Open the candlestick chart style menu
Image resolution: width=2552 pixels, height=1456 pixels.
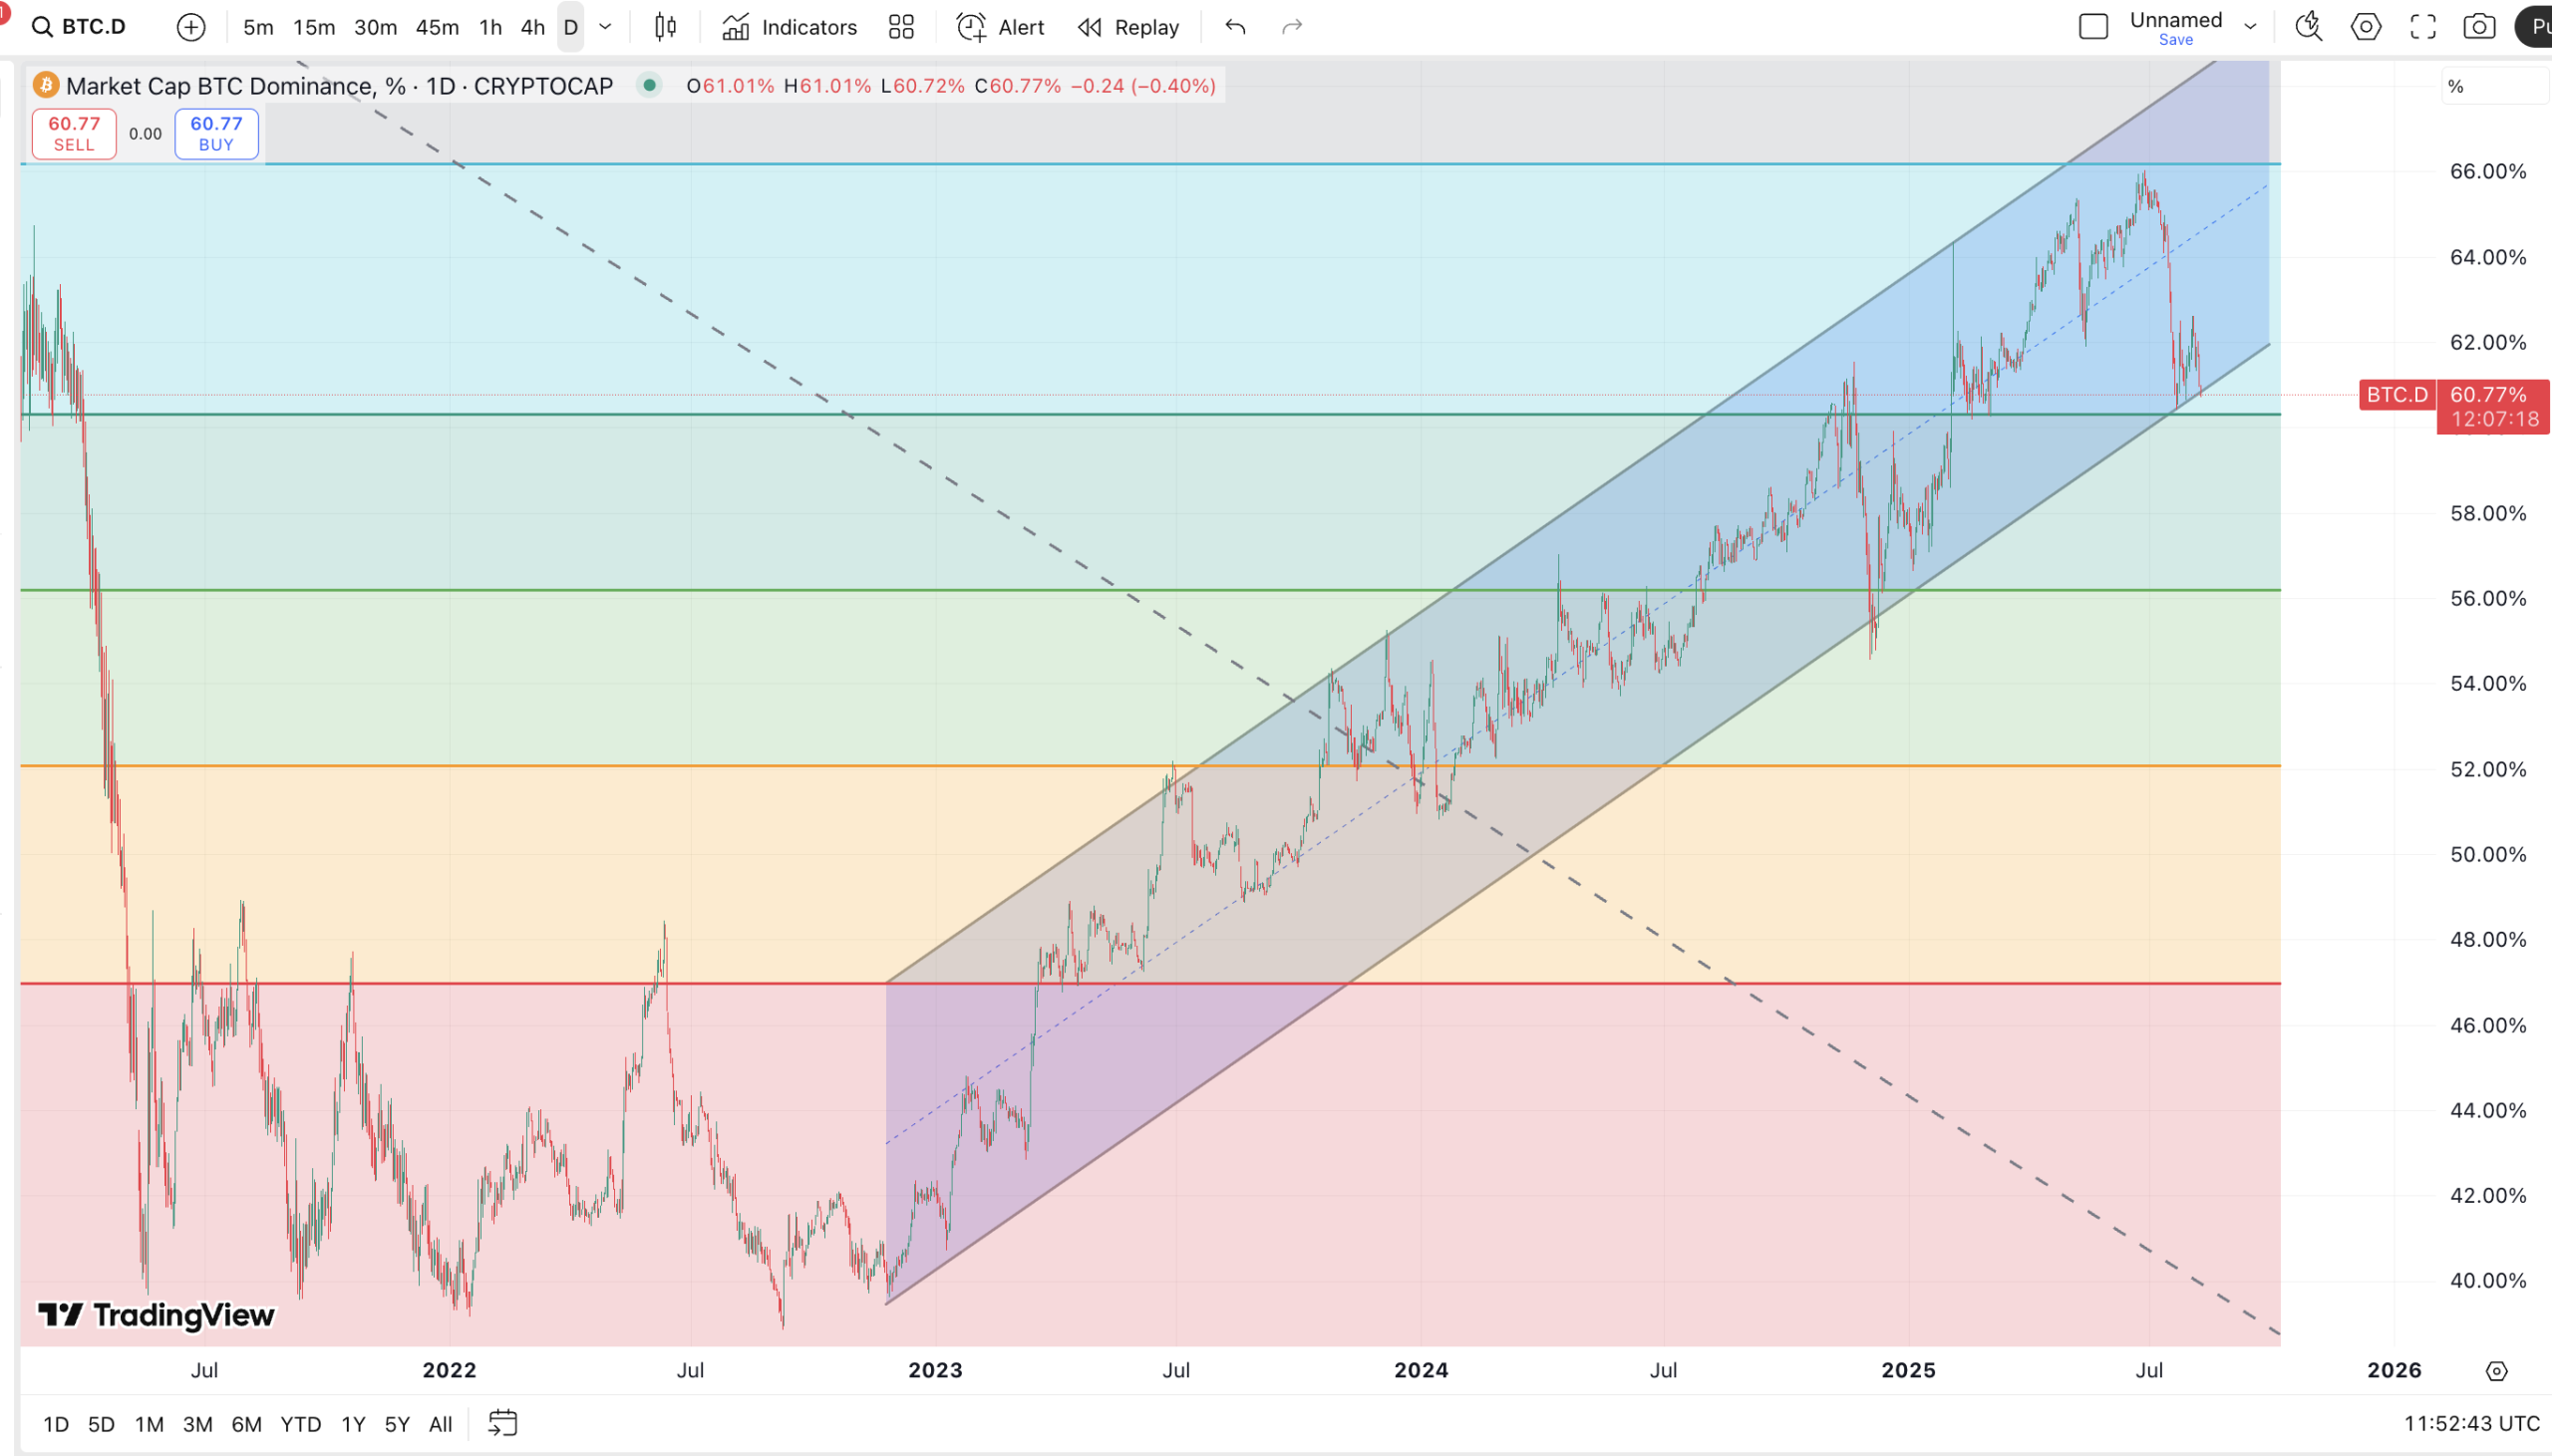[x=665, y=27]
